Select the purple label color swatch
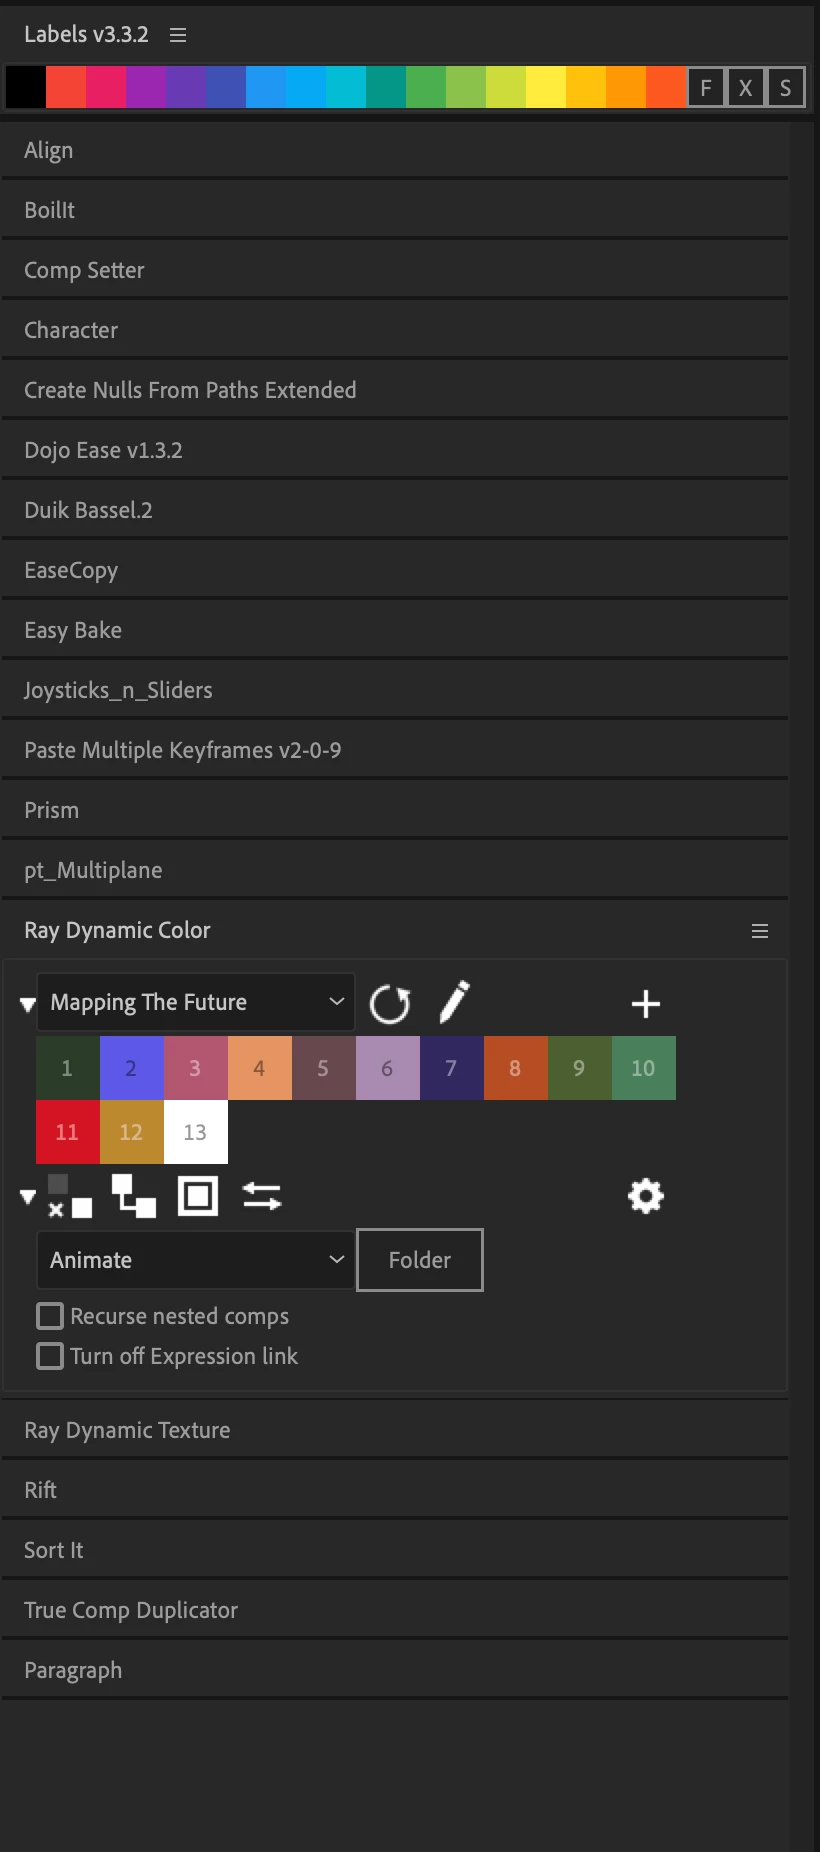This screenshot has height=1852, width=820. coord(146,87)
